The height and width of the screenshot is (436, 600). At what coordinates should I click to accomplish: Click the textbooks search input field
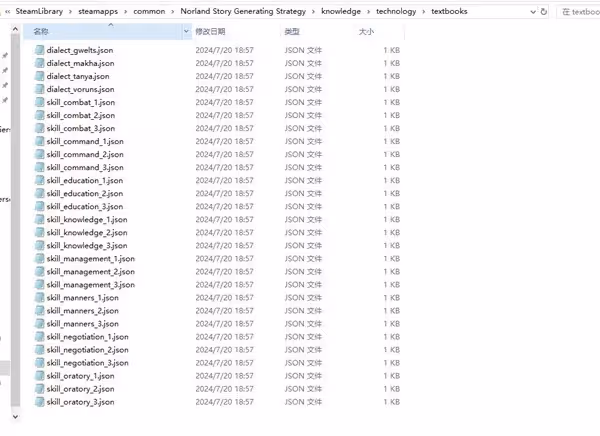(579, 12)
